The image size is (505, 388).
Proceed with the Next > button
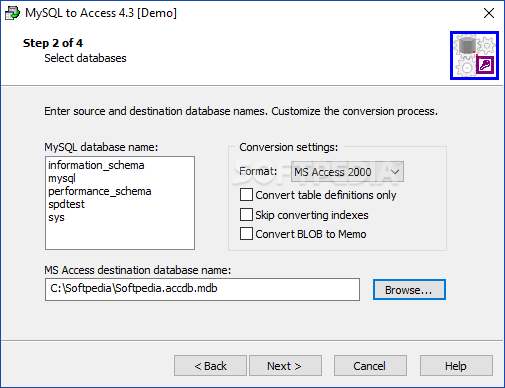point(285,366)
